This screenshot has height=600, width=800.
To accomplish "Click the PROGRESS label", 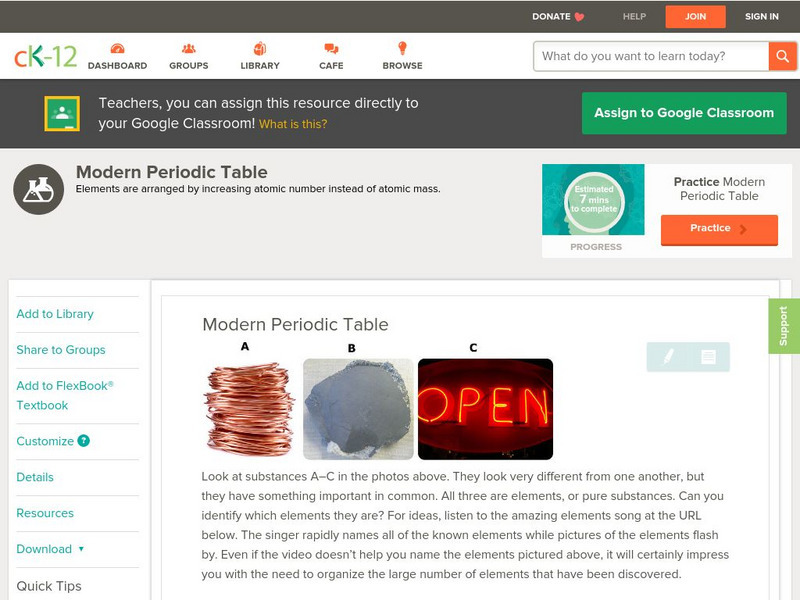I will point(596,247).
